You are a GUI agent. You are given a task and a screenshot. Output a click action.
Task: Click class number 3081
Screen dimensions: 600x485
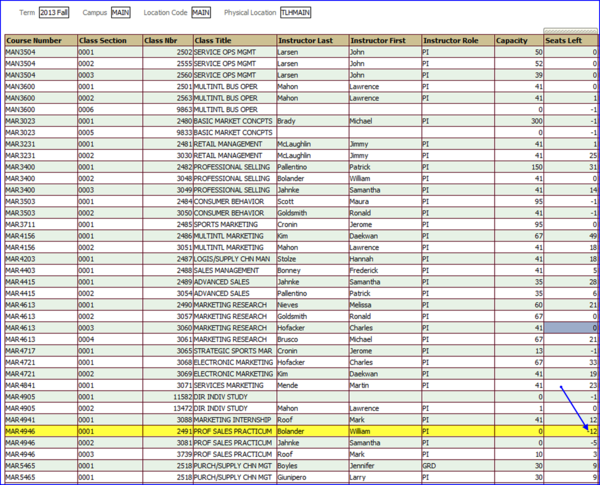[x=184, y=443]
